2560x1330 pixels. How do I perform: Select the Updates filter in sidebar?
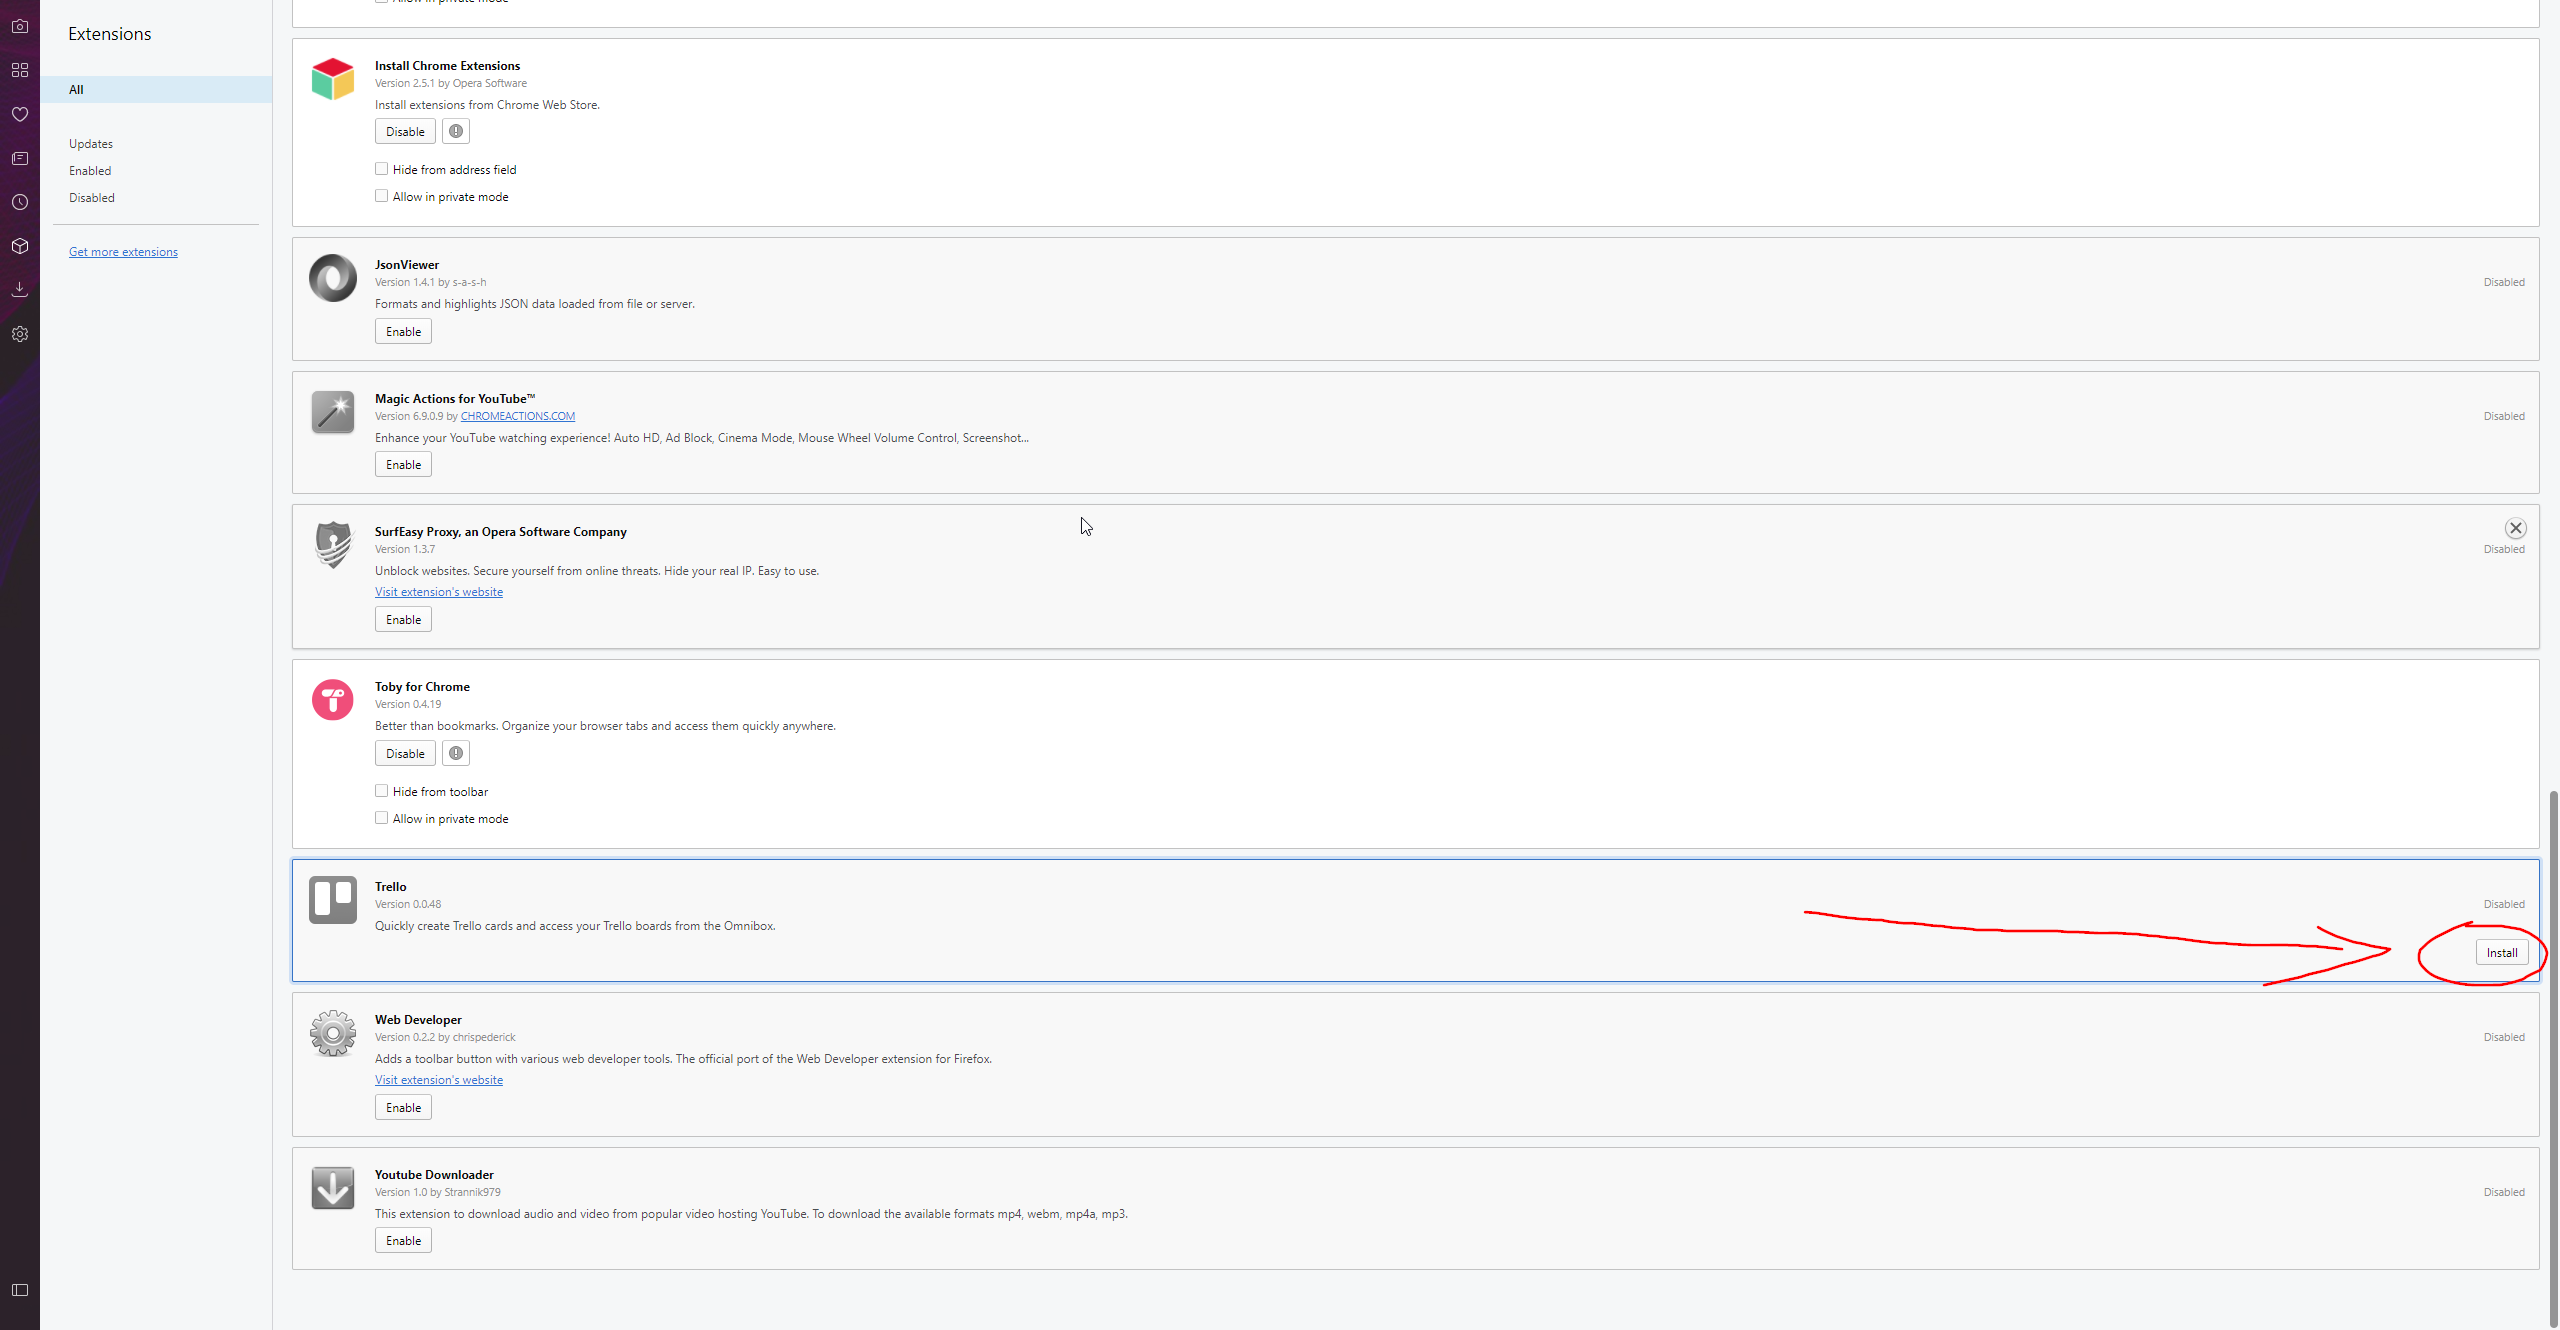point(91,144)
